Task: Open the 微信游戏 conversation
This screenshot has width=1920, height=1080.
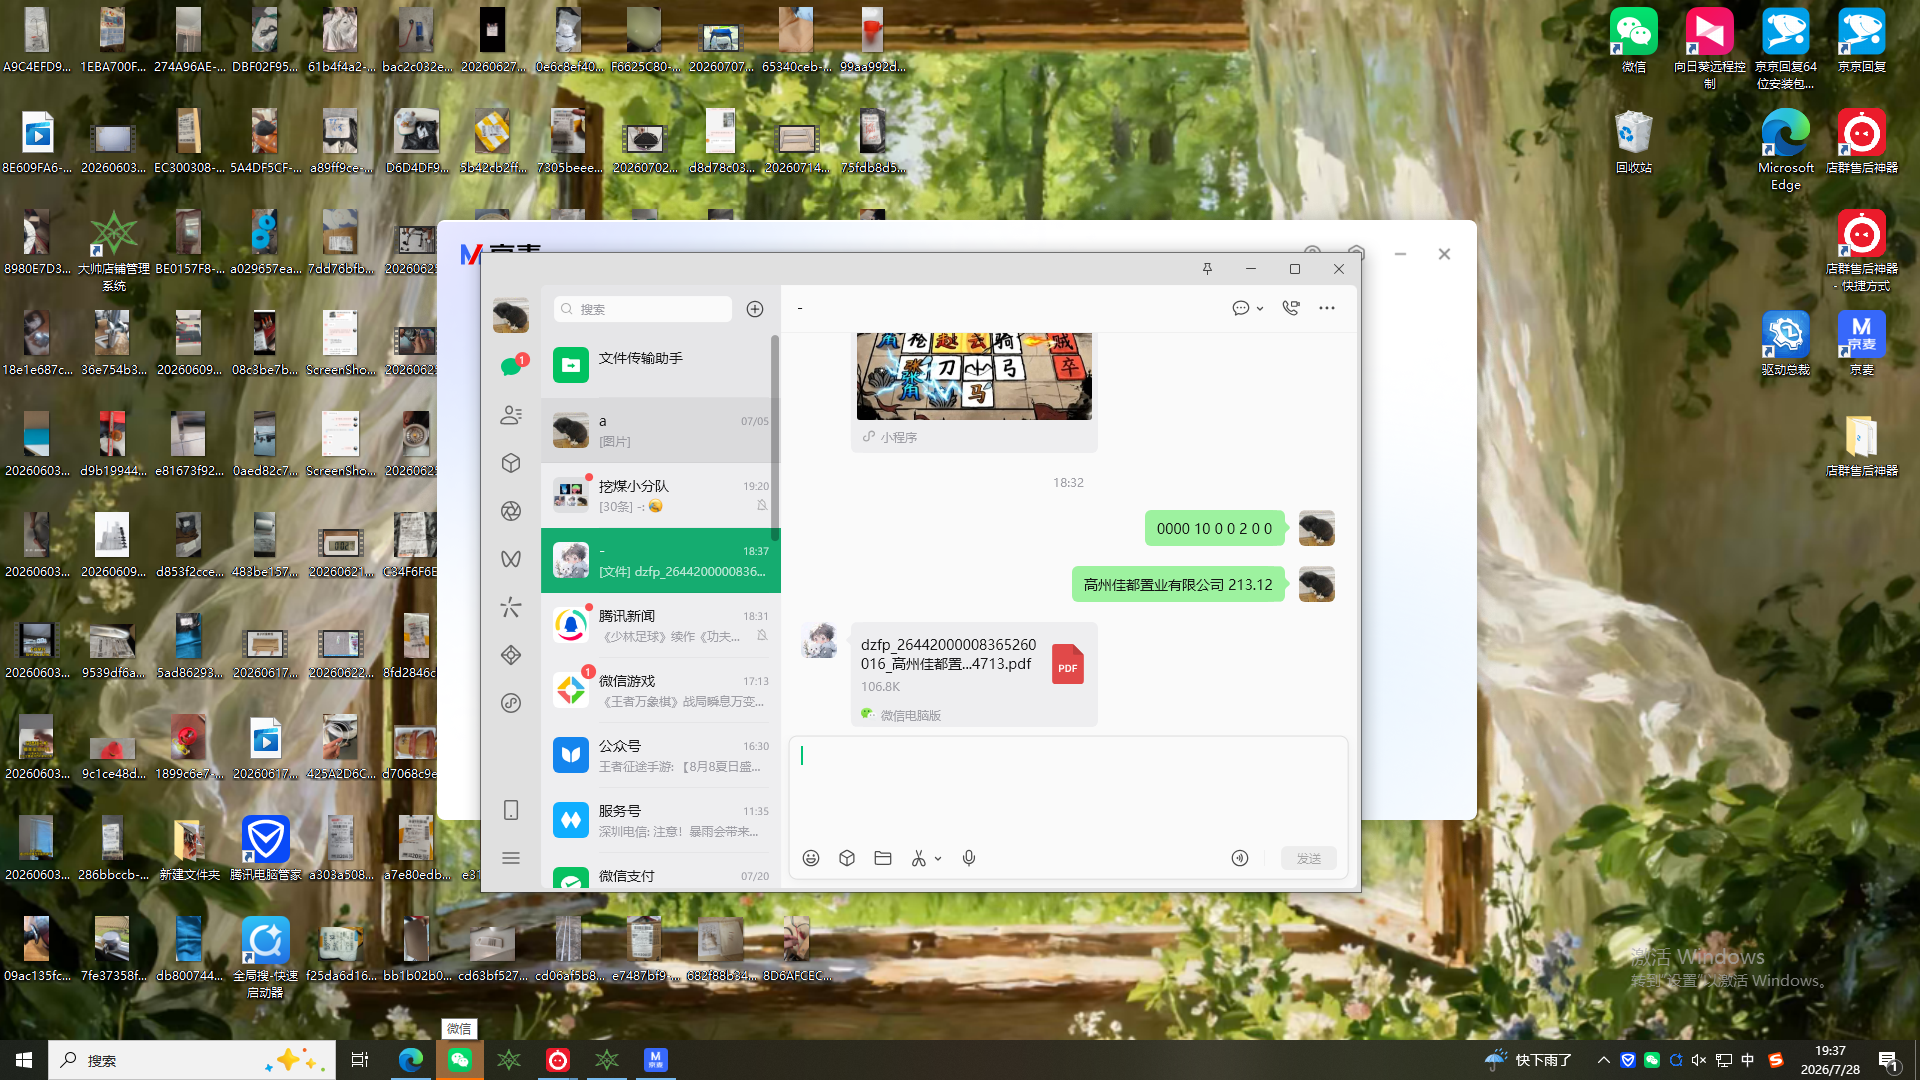Action: tap(660, 691)
